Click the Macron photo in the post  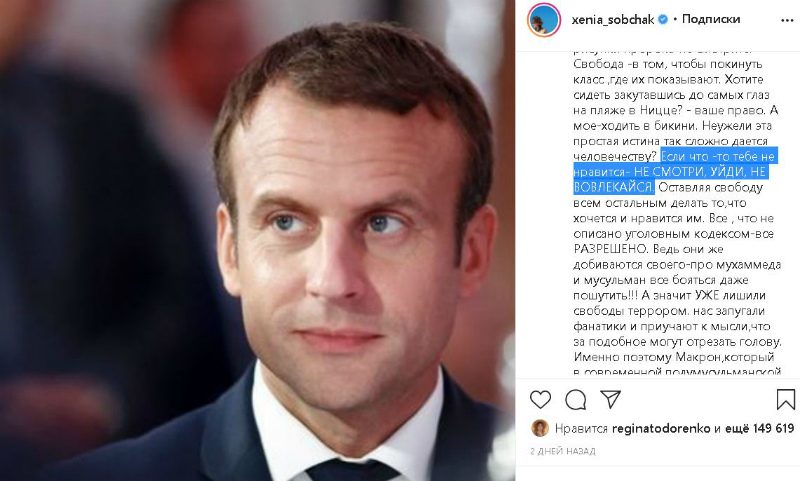pos(257,240)
